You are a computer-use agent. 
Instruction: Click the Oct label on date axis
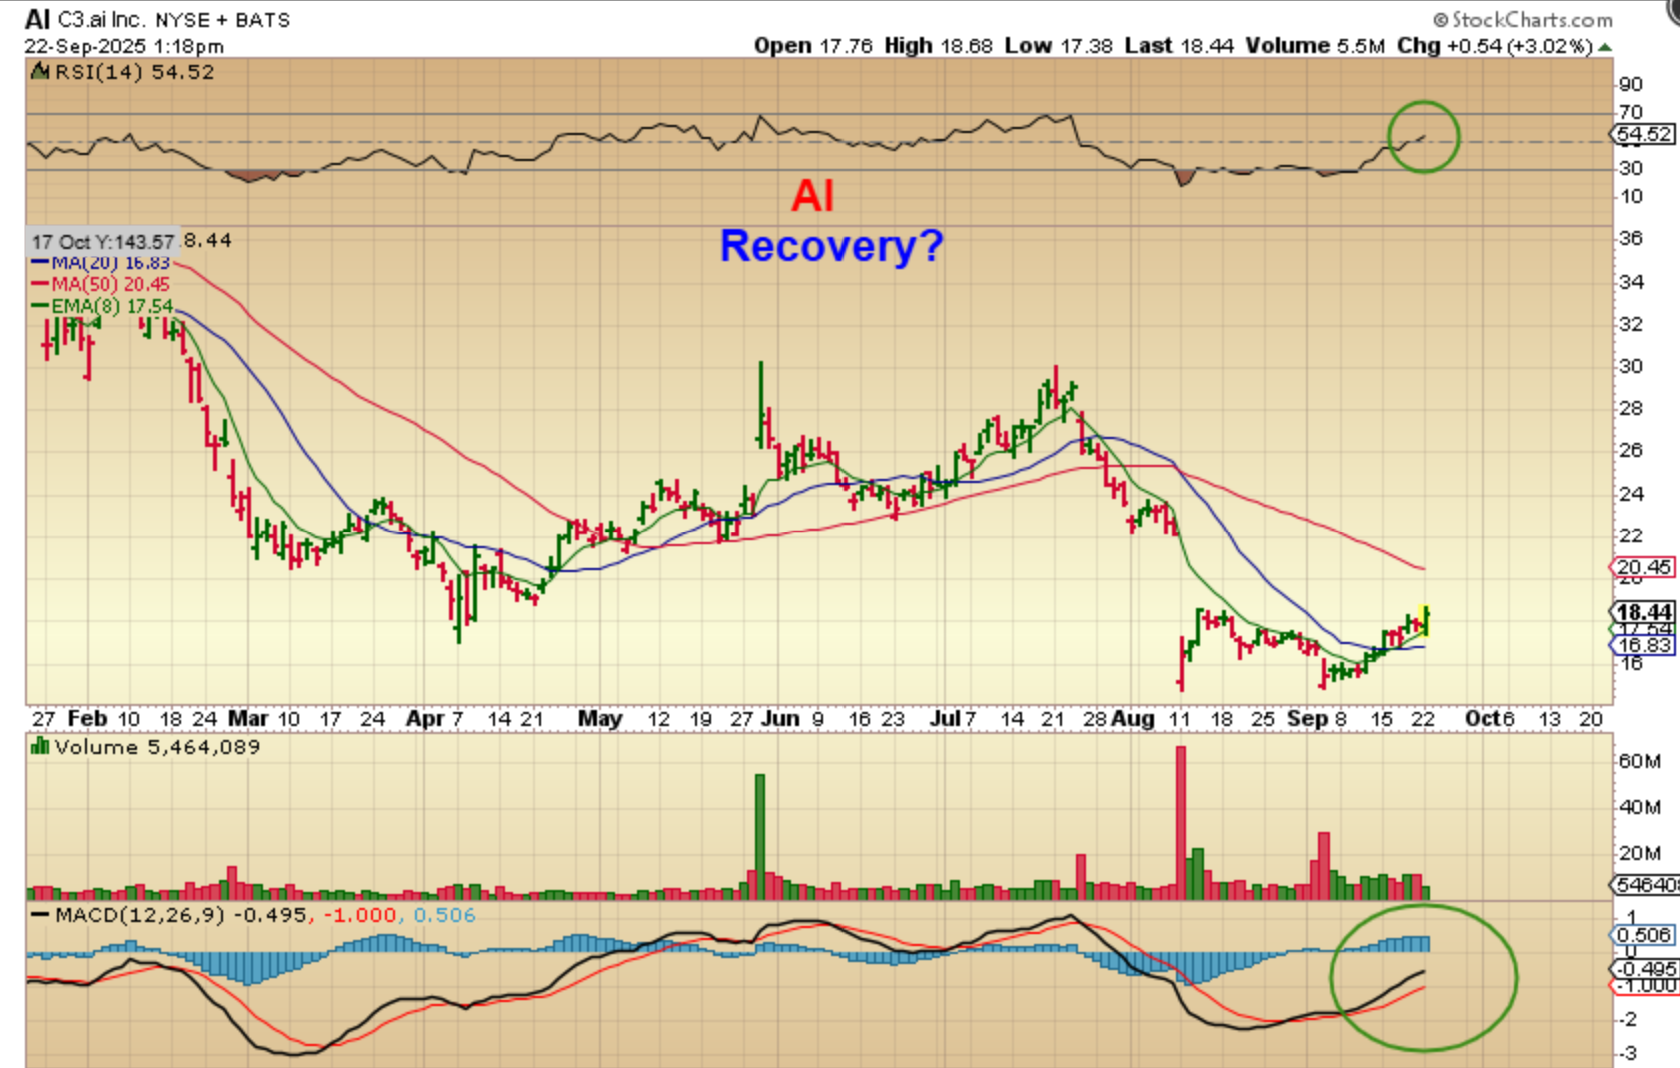click(x=1482, y=718)
